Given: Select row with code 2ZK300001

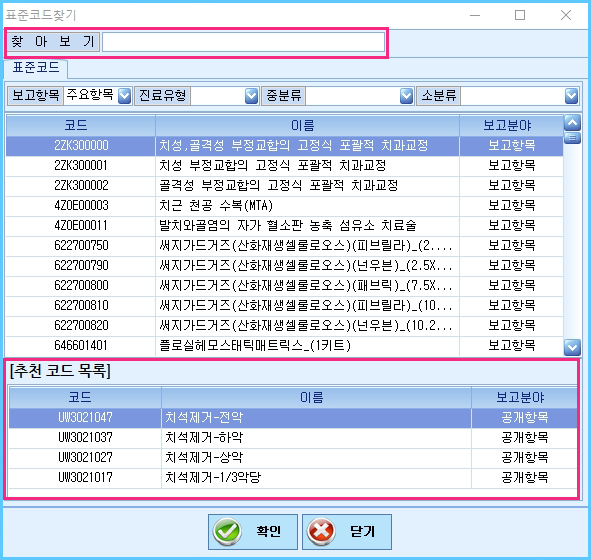Looking at the screenshot, I should [285, 165].
